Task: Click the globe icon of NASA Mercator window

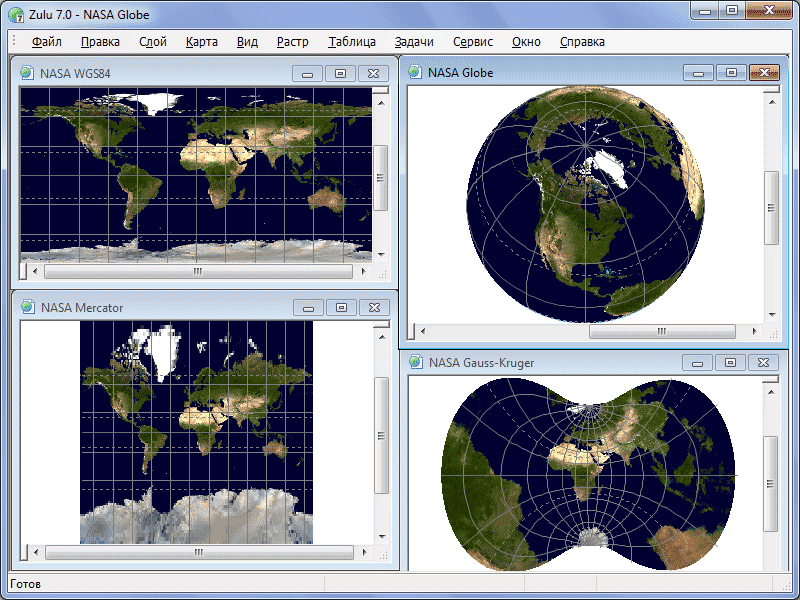Action: click(27, 307)
